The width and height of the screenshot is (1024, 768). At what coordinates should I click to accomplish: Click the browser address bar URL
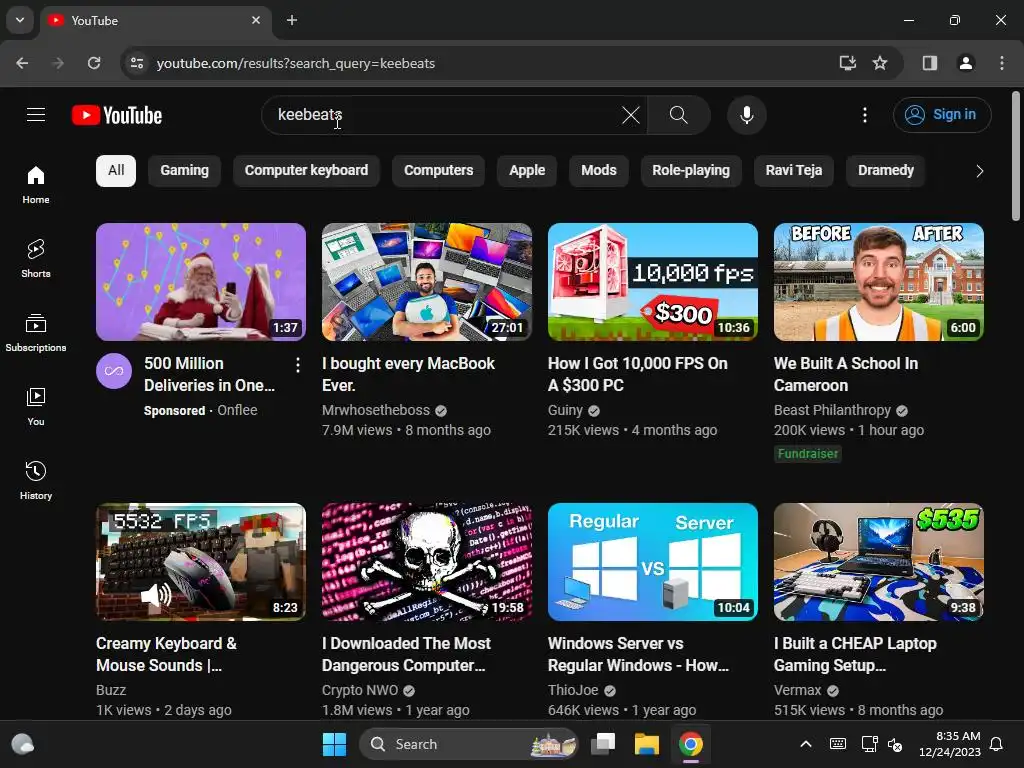tap(296, 63)
